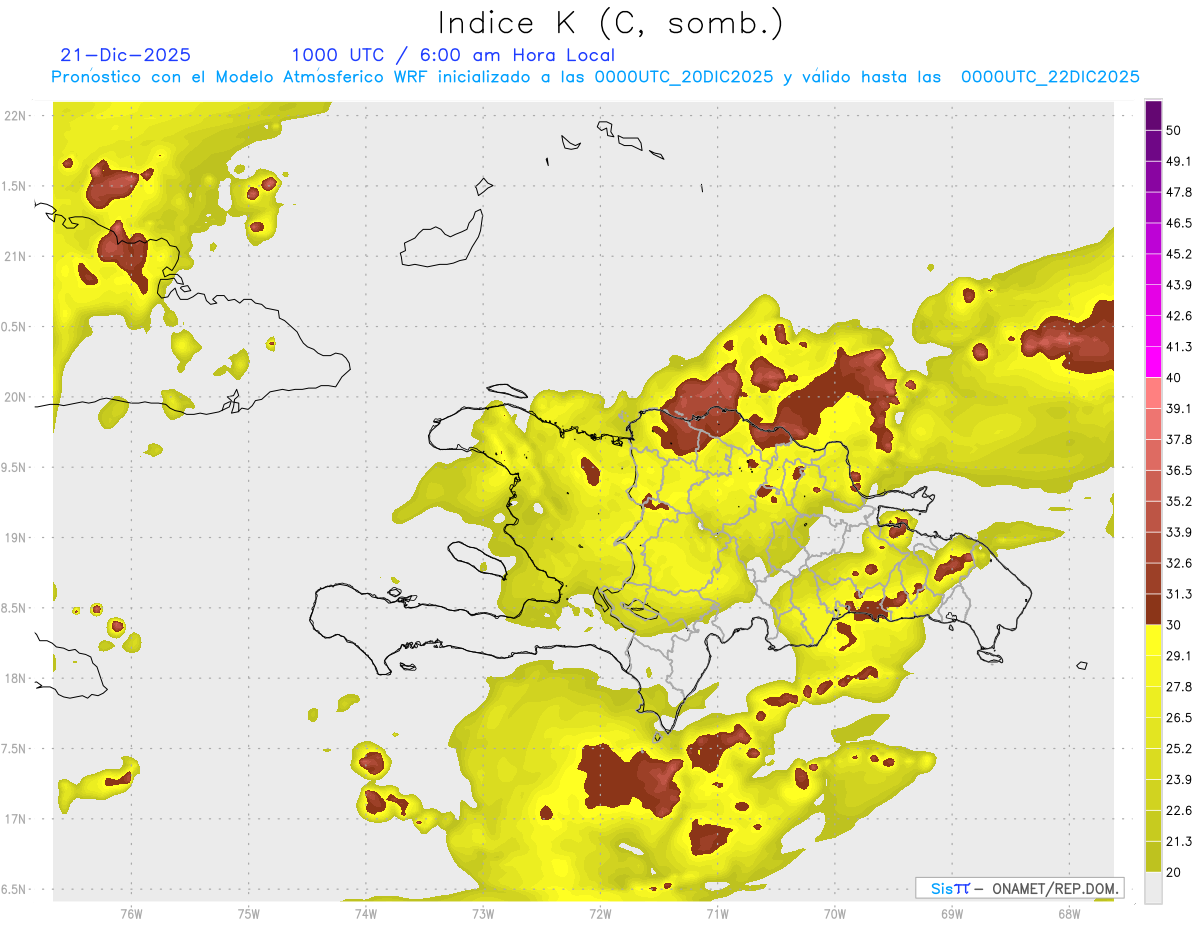Viewport: 1200px width, 927px height.
Task: Click colorbar label "39.1"
Action: tap(1179, 408)
